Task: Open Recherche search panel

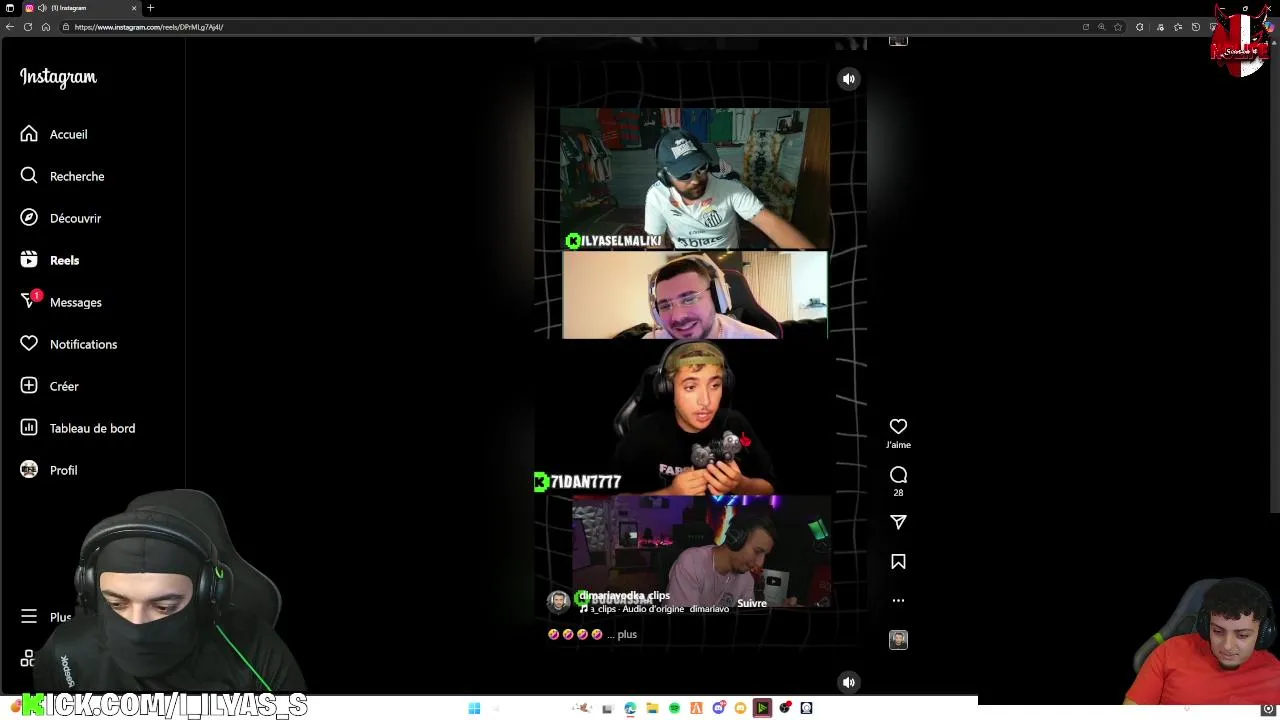Action: pyautogui.click(x=62, y=176)
